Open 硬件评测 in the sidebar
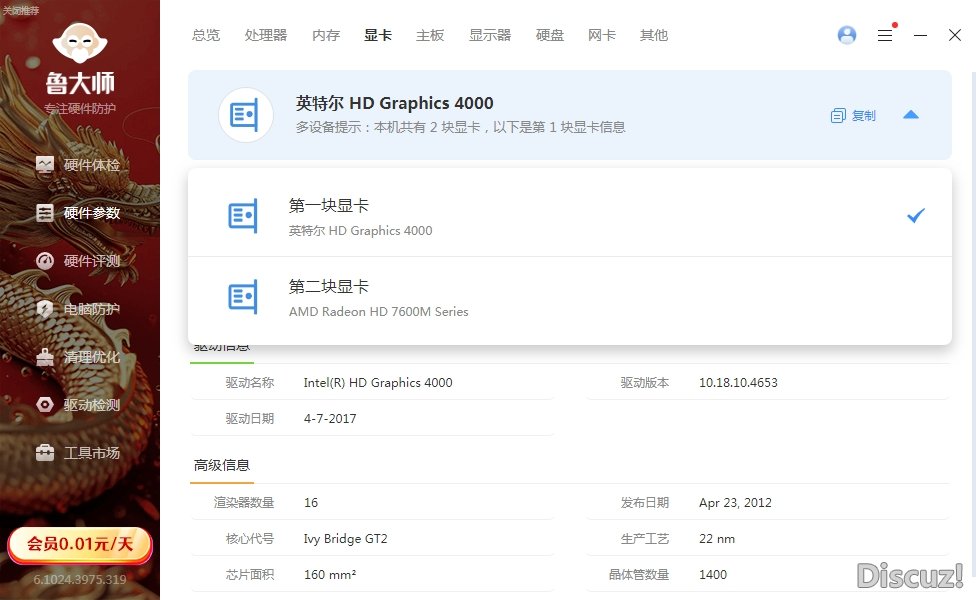Image resolution: width=980 pixels, height=600 pixels. tap(79, 261)
